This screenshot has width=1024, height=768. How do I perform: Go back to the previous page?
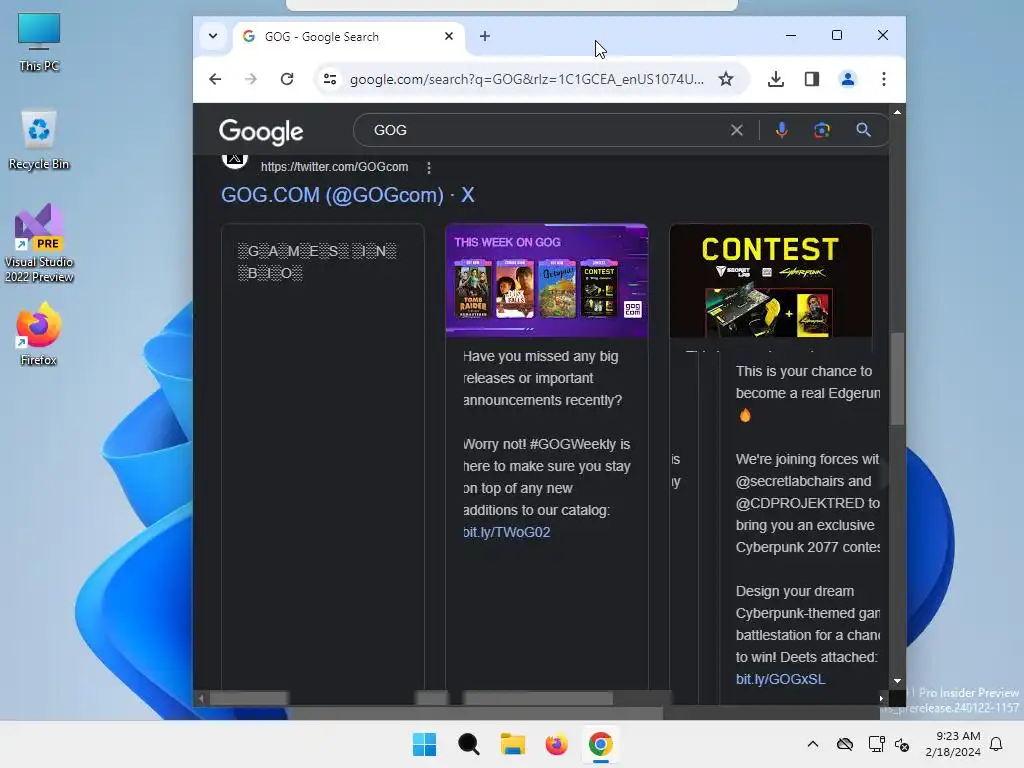(x=216, y=79)
